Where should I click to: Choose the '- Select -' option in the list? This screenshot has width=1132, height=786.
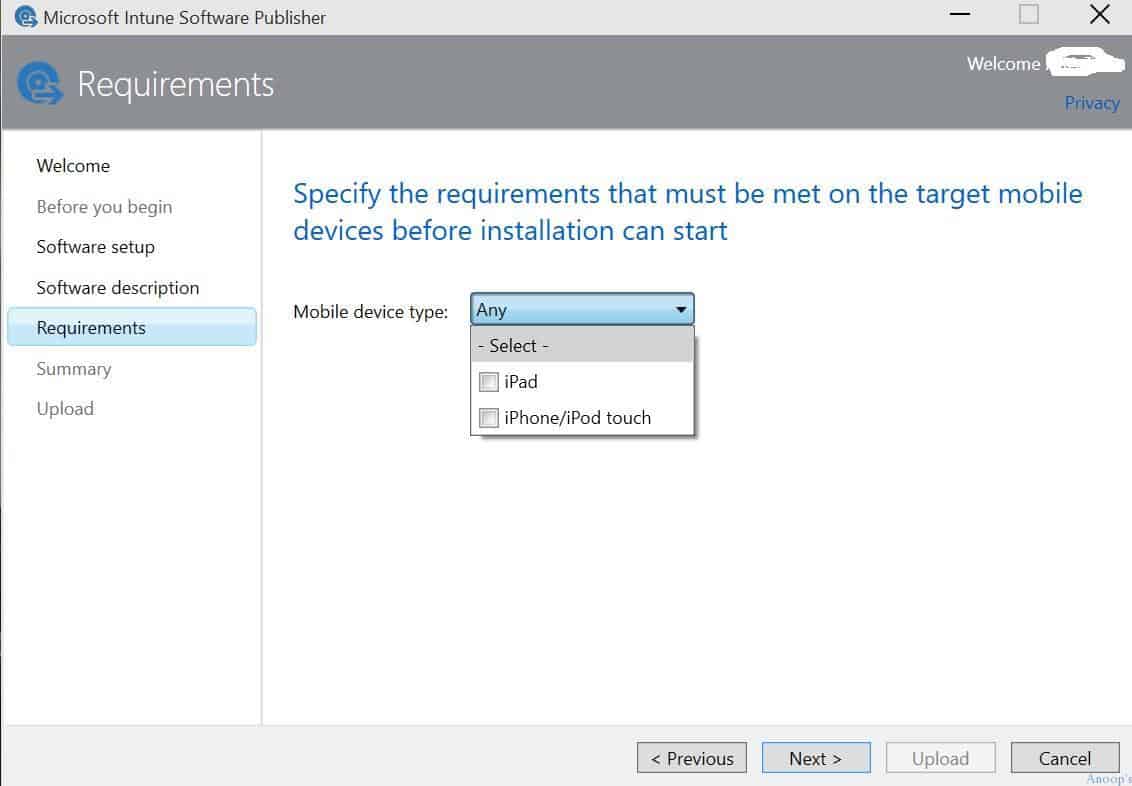tap(582, 346)
